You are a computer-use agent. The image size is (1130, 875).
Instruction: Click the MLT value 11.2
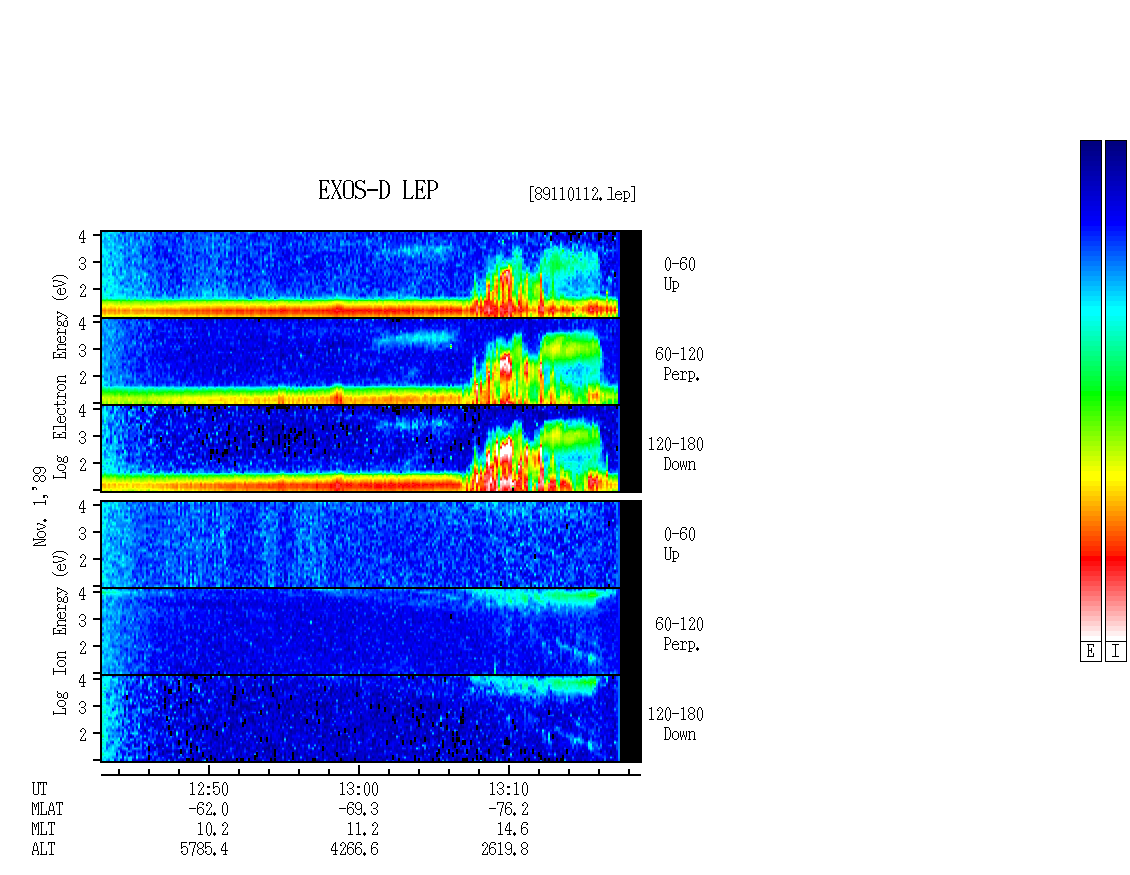pyautogui.click(x=362, y=830)
